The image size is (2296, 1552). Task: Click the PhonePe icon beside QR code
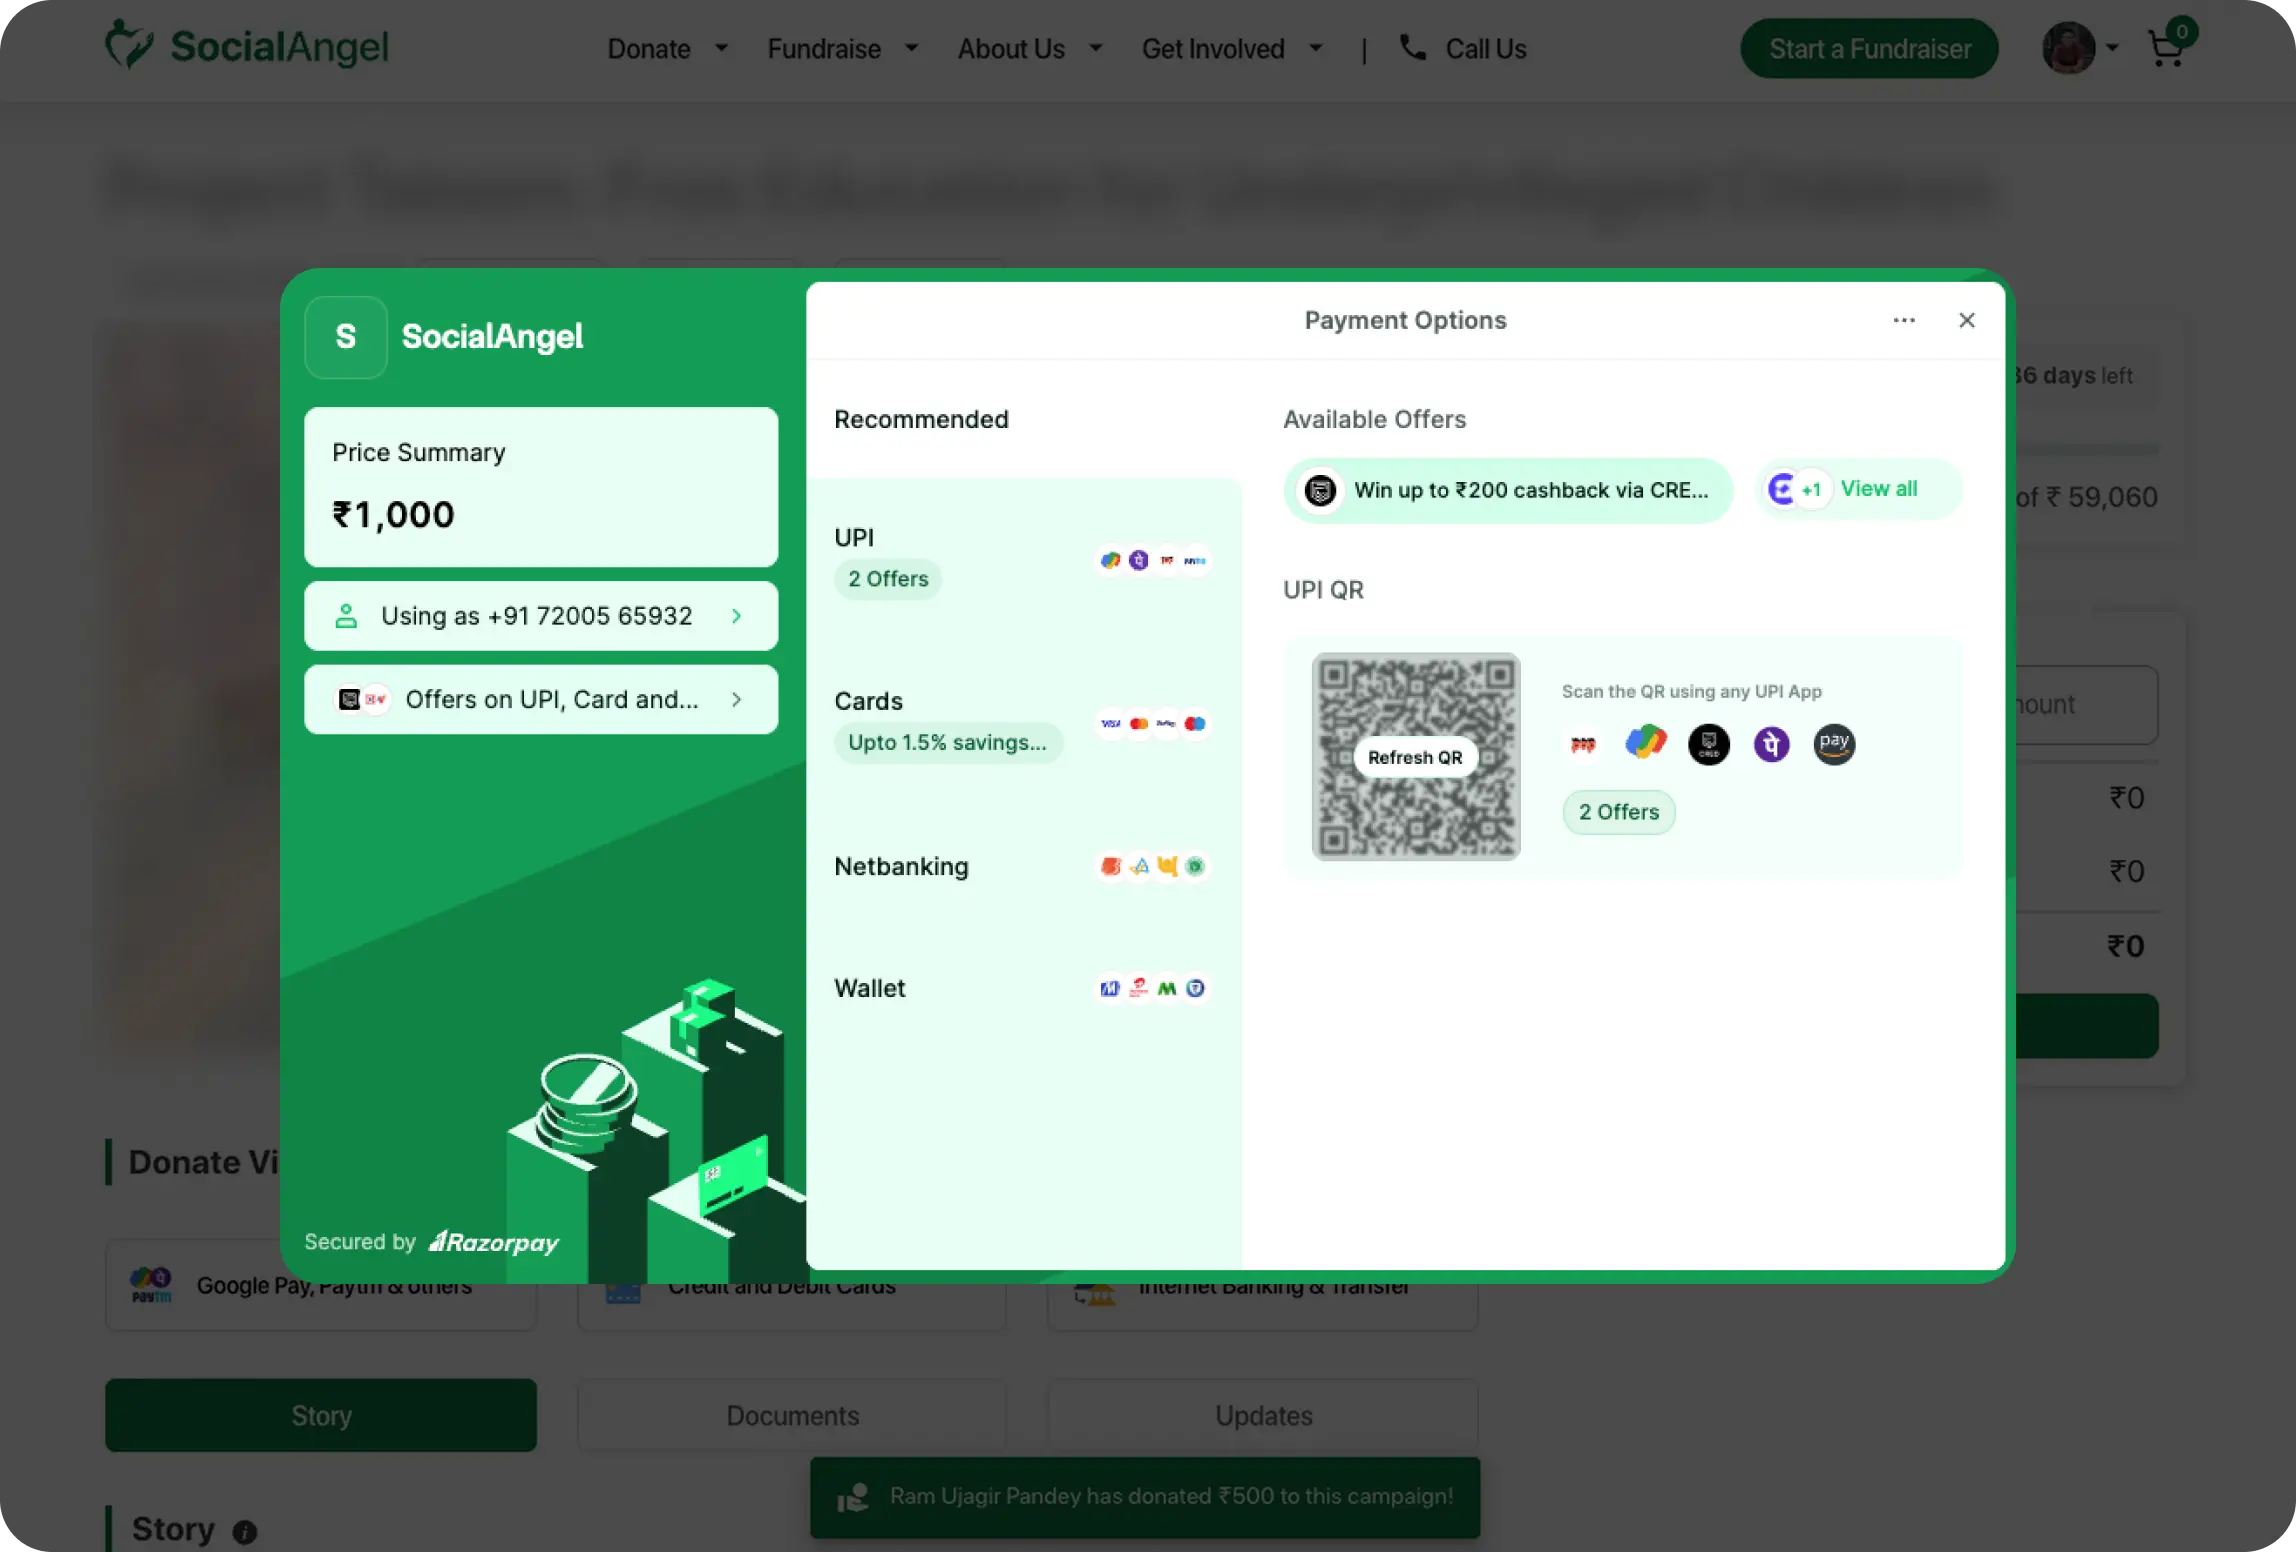pyautogui.click(x=1771, y=744)
